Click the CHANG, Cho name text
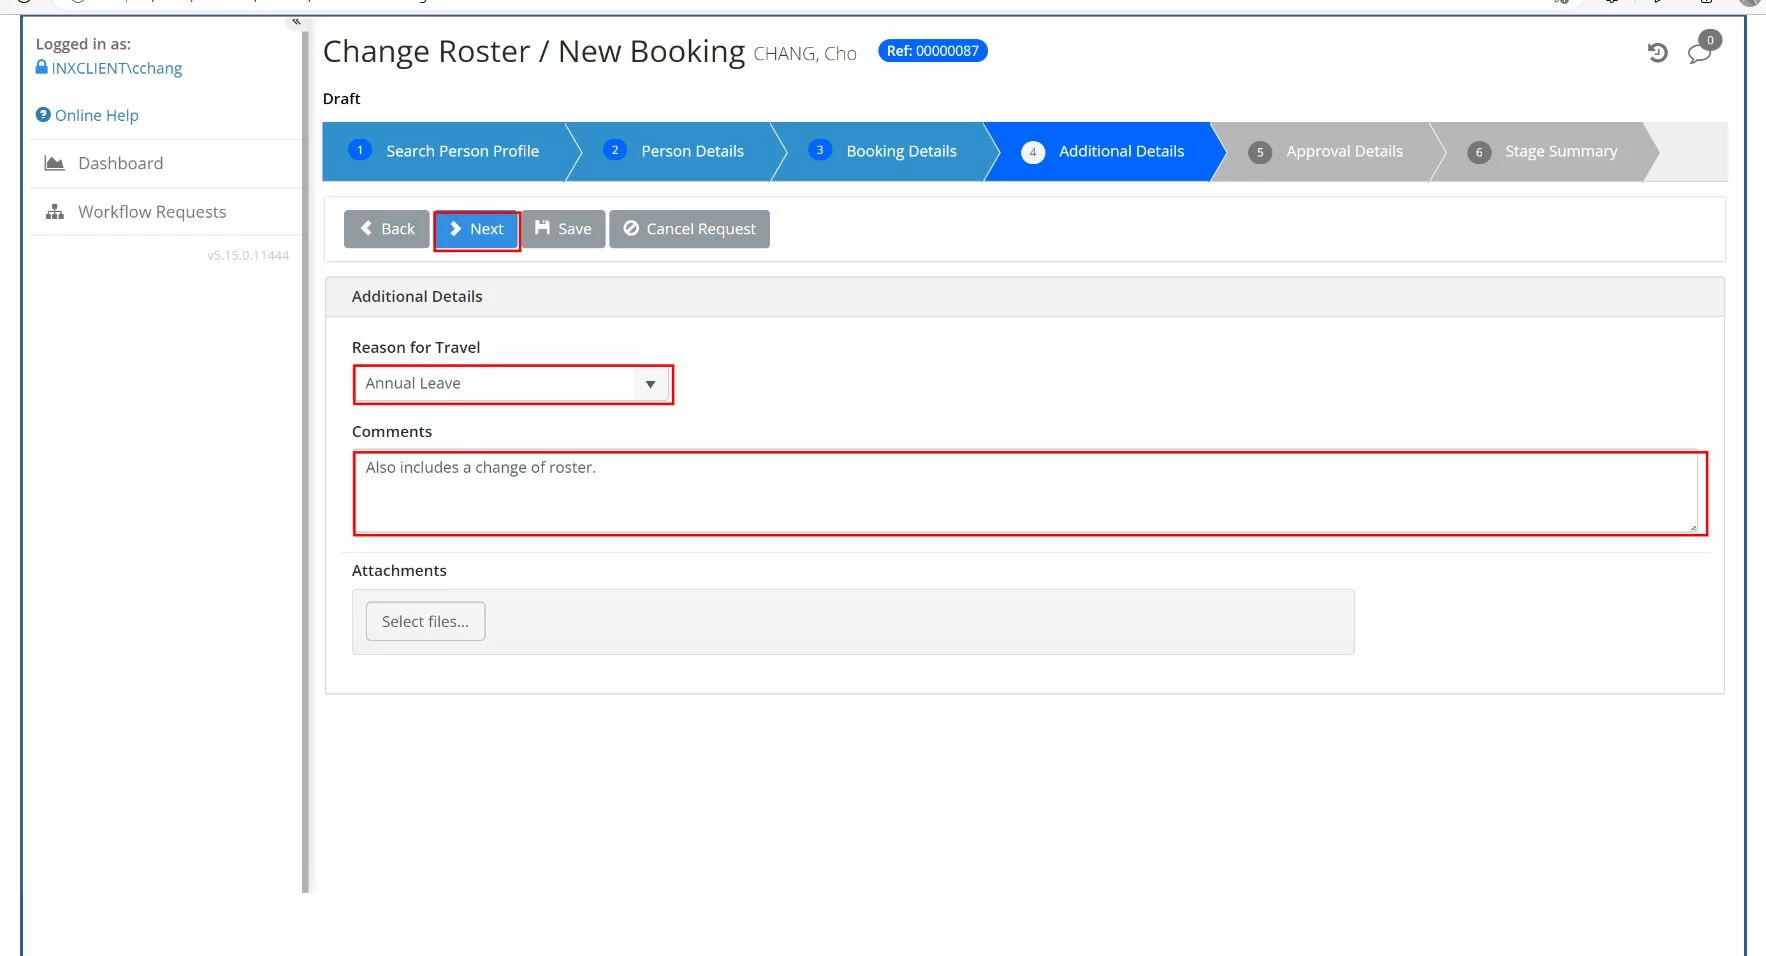The image size is (1766, 956). click(x=805, y=54)
